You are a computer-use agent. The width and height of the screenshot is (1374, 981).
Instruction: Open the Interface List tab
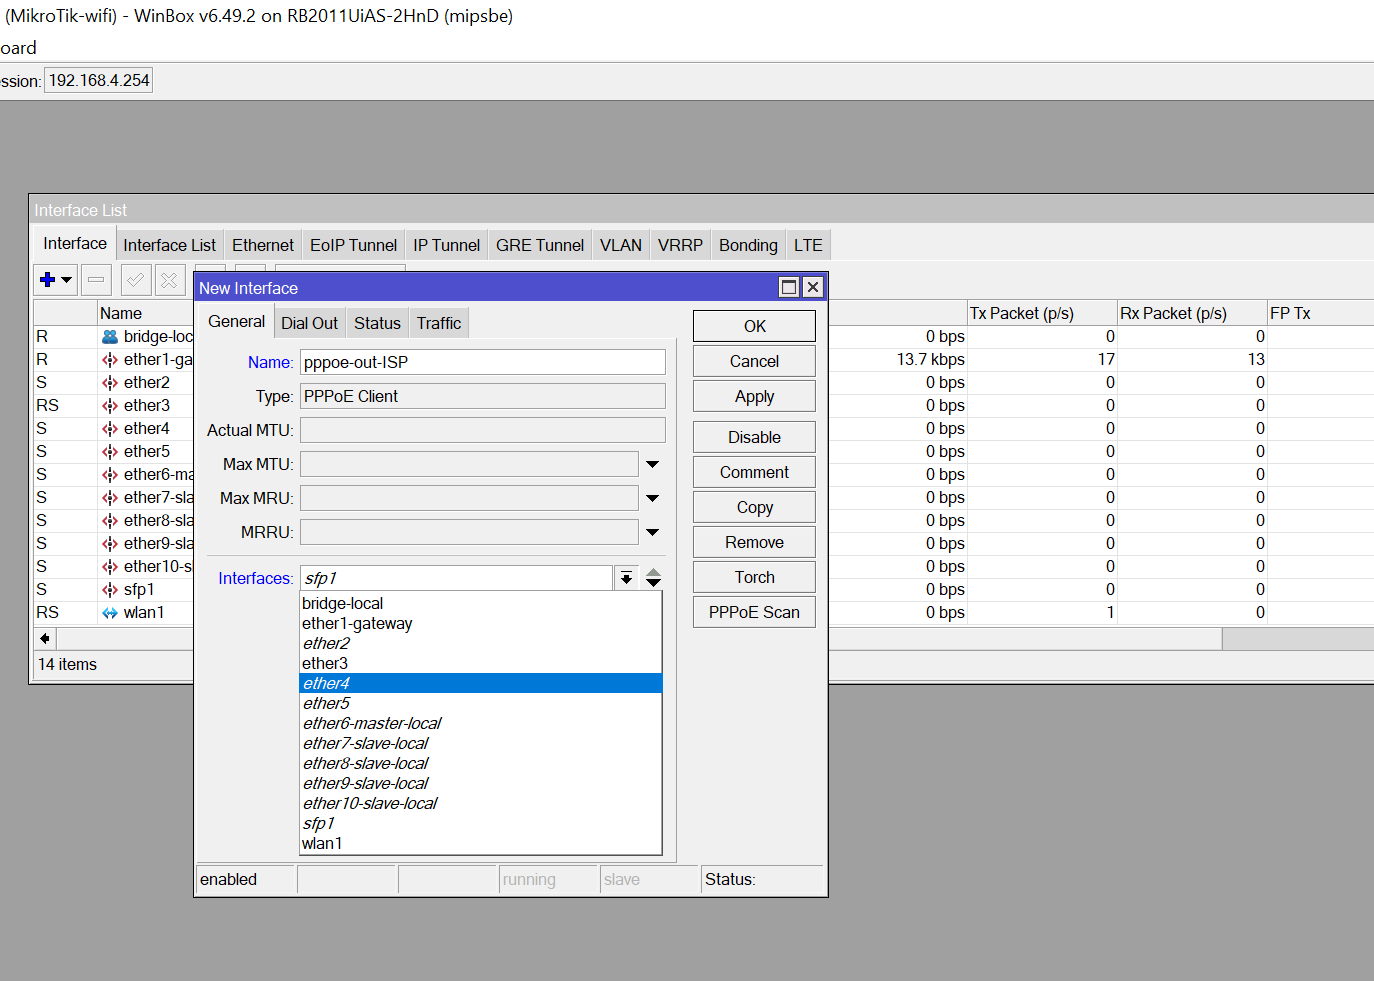pos(170,246)
